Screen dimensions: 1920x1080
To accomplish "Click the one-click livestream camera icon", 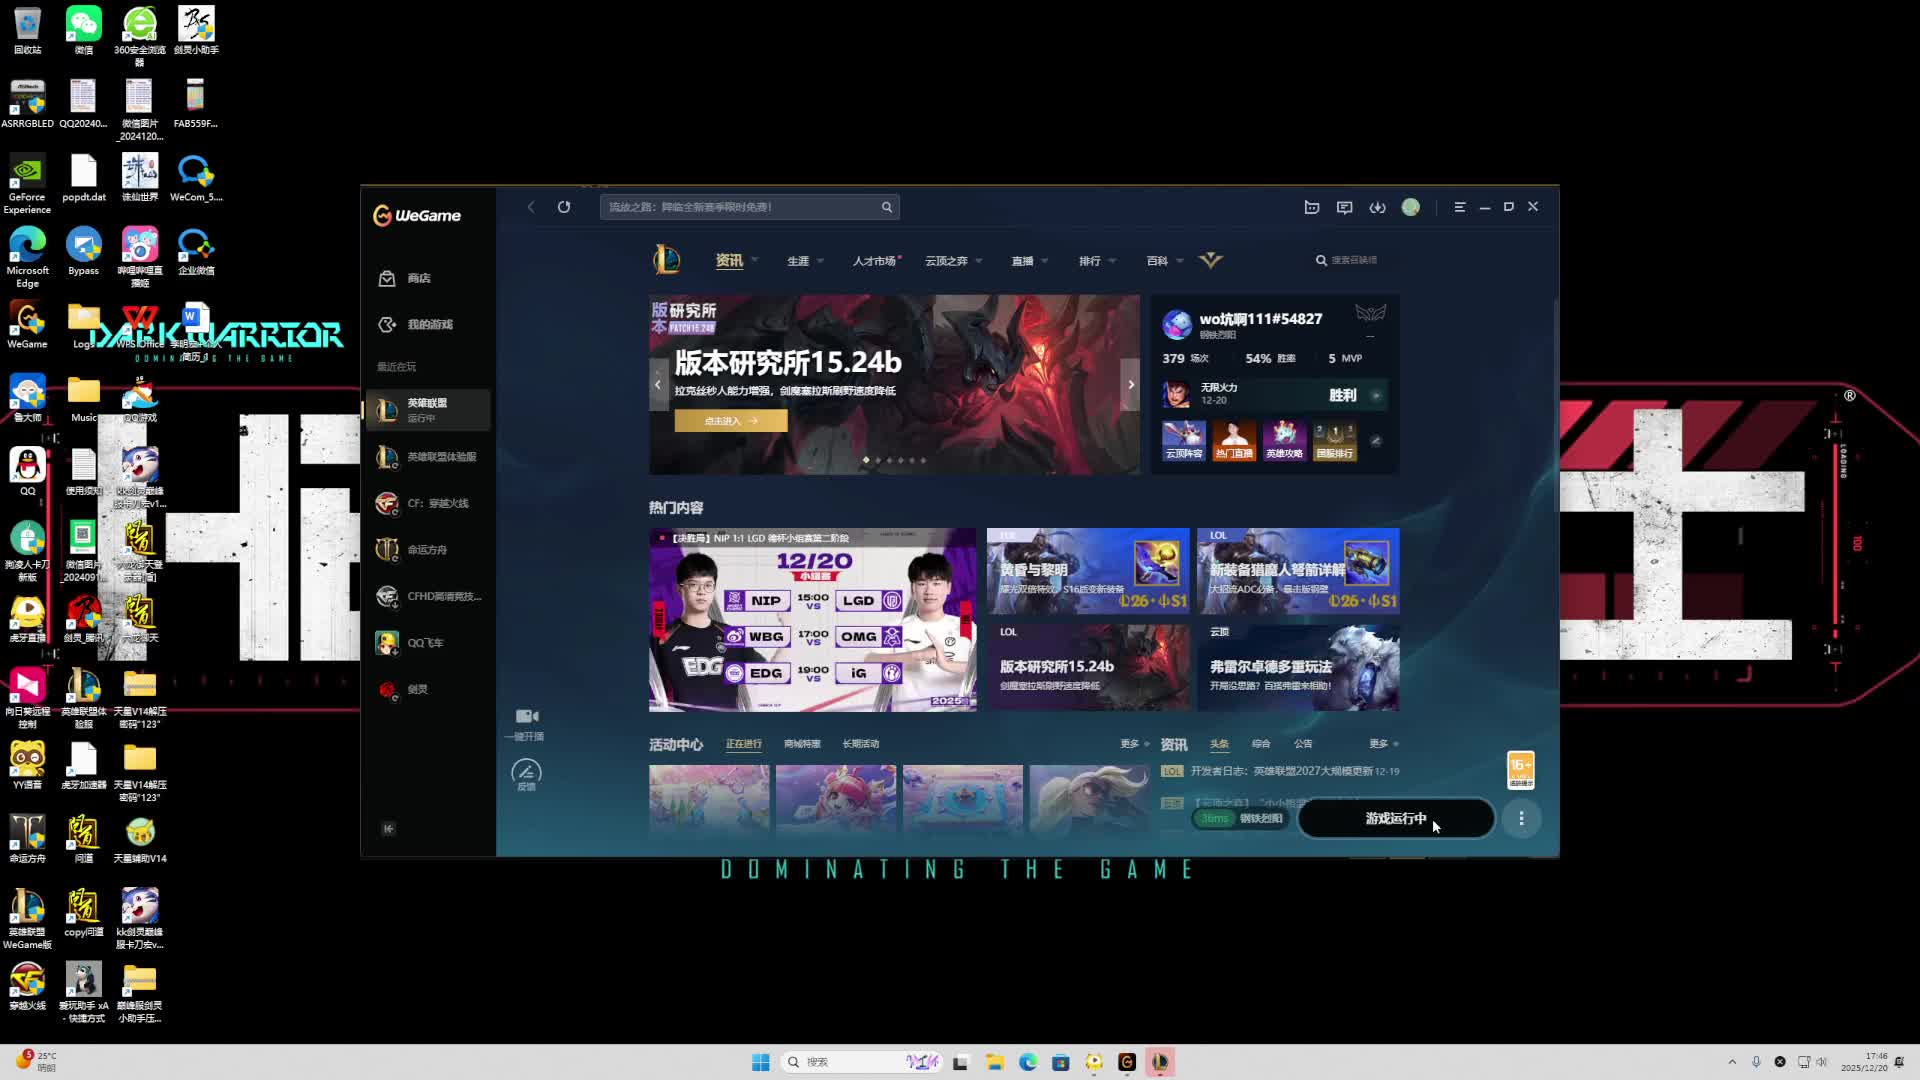I will tap(526, 716).
